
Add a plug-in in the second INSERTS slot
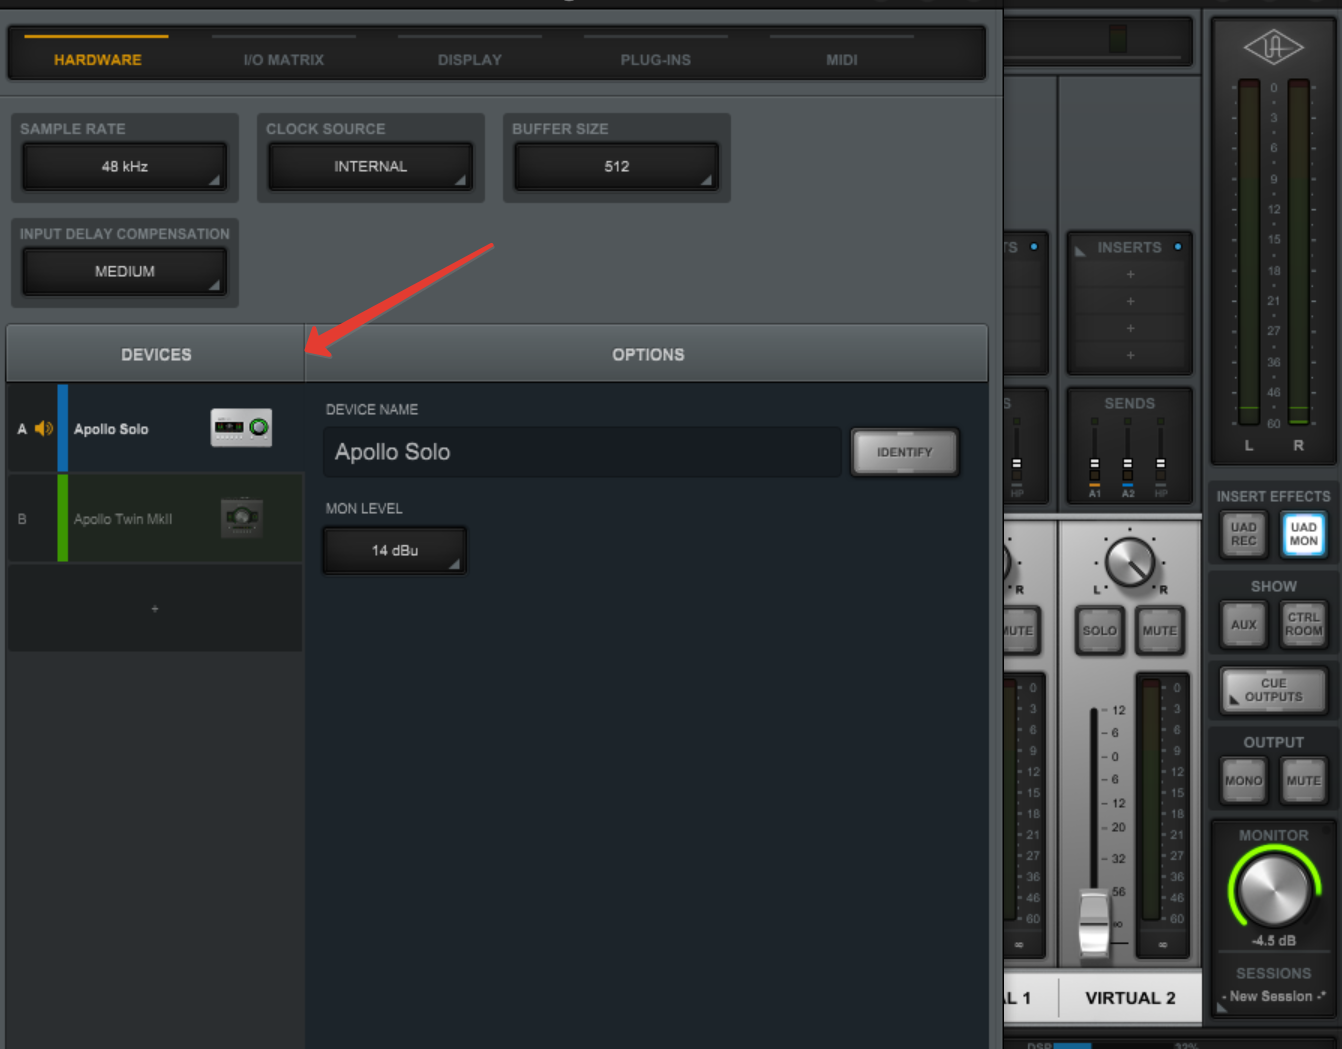click(1130, 301)
